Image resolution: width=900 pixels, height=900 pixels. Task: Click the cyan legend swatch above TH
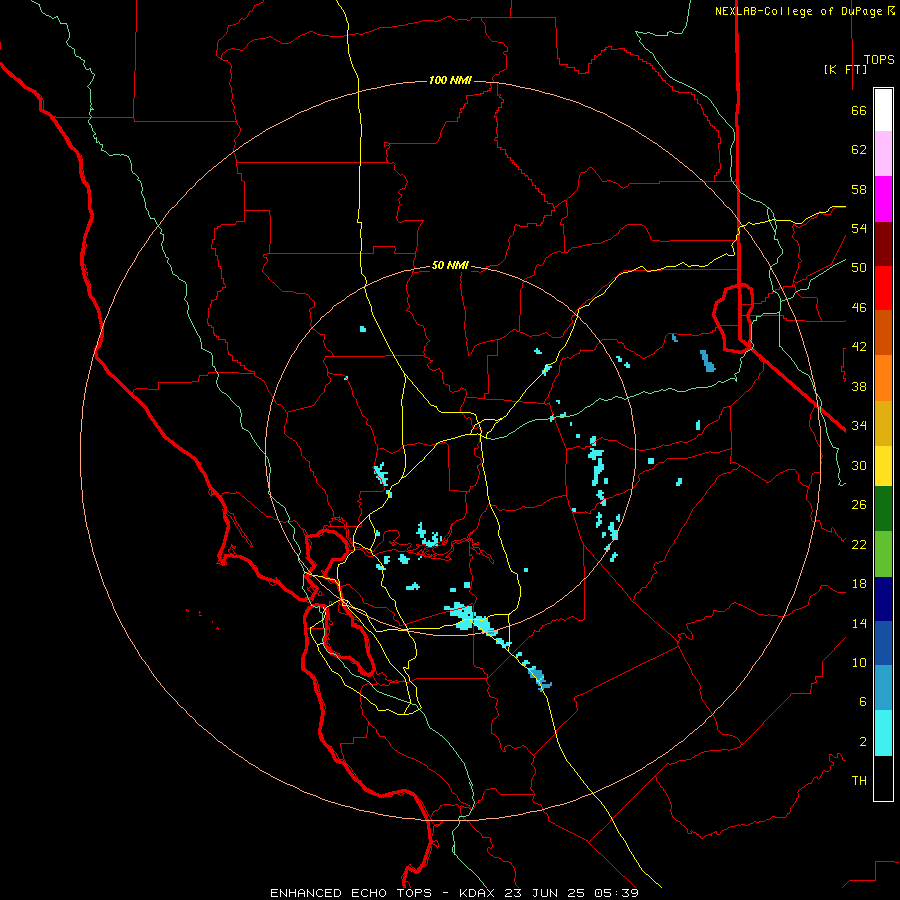click(883, 733)
